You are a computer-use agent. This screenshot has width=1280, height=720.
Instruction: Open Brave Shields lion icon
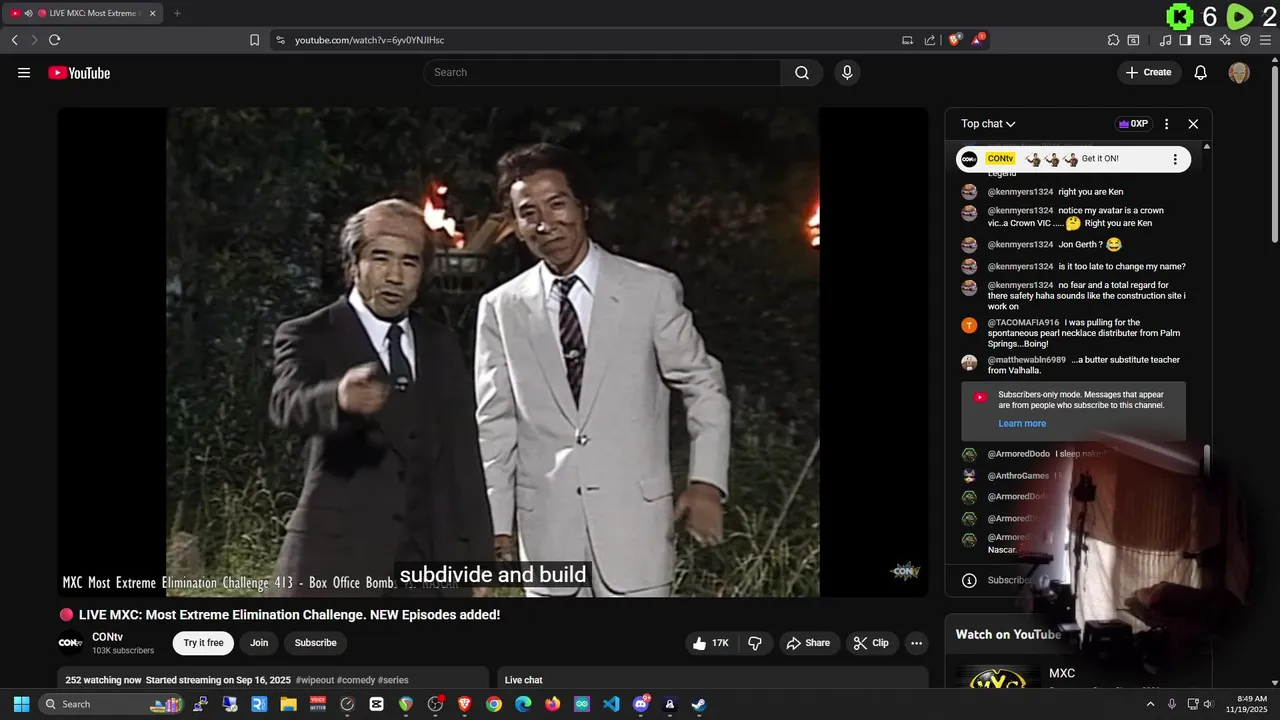tap(955, 40)
